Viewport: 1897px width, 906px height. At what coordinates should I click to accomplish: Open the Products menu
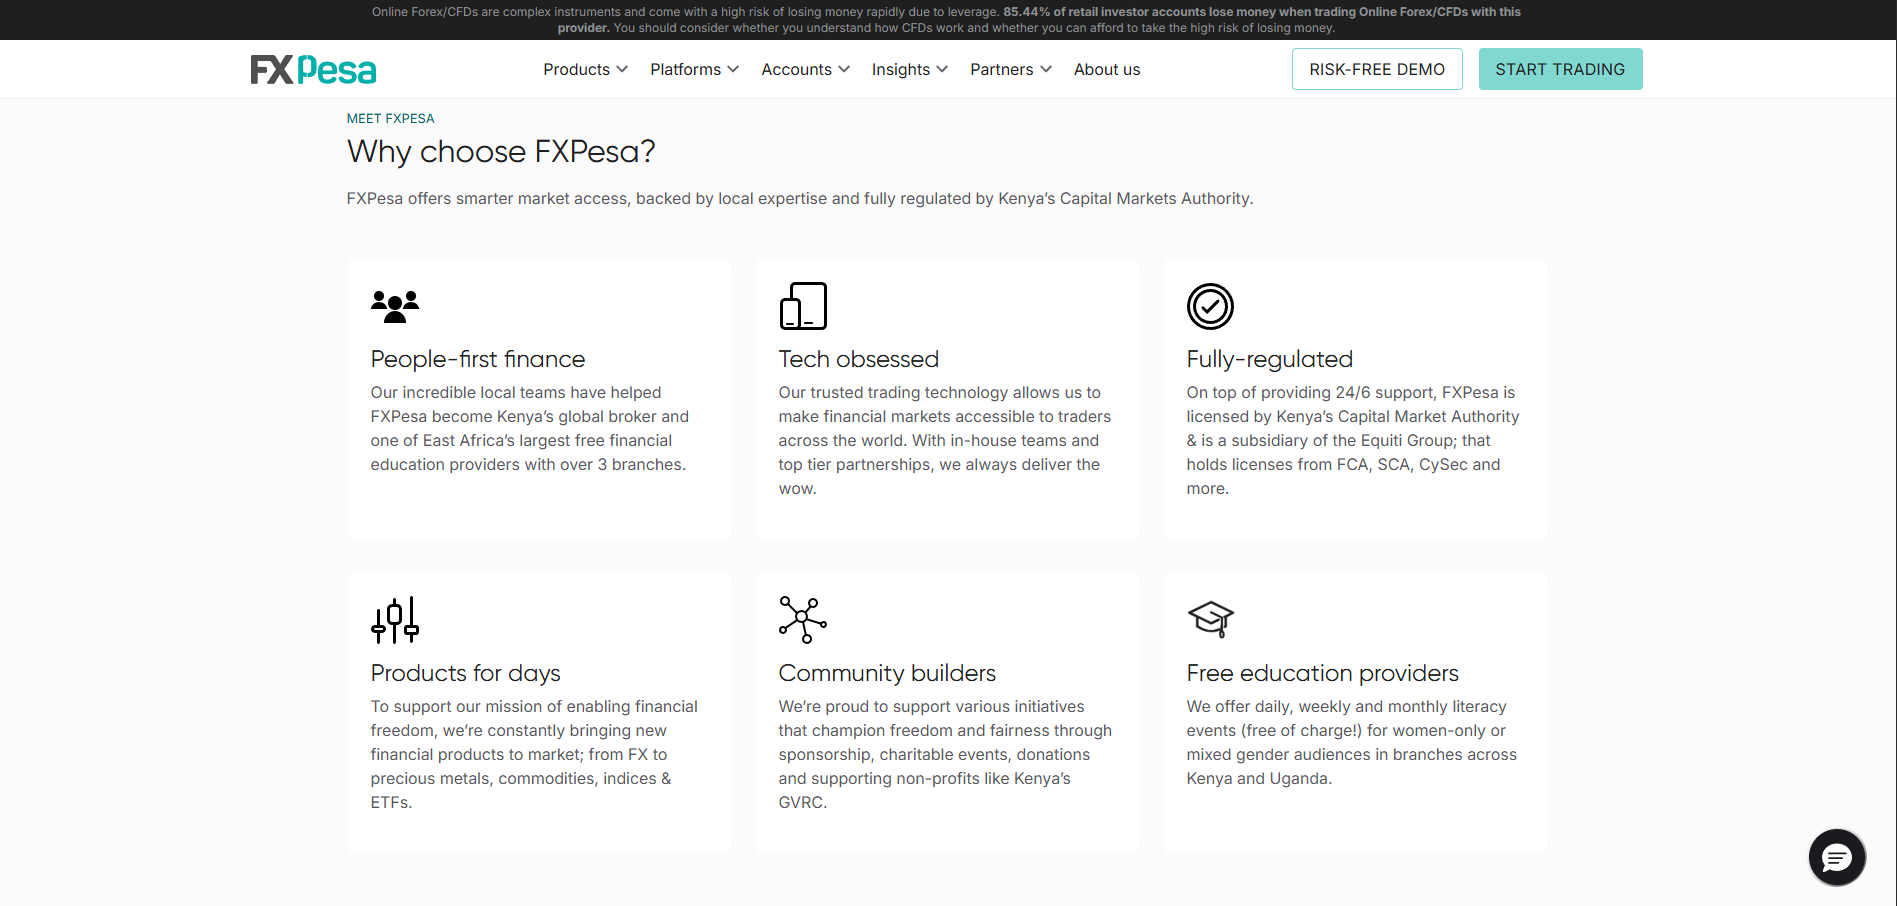coord(585,69)
